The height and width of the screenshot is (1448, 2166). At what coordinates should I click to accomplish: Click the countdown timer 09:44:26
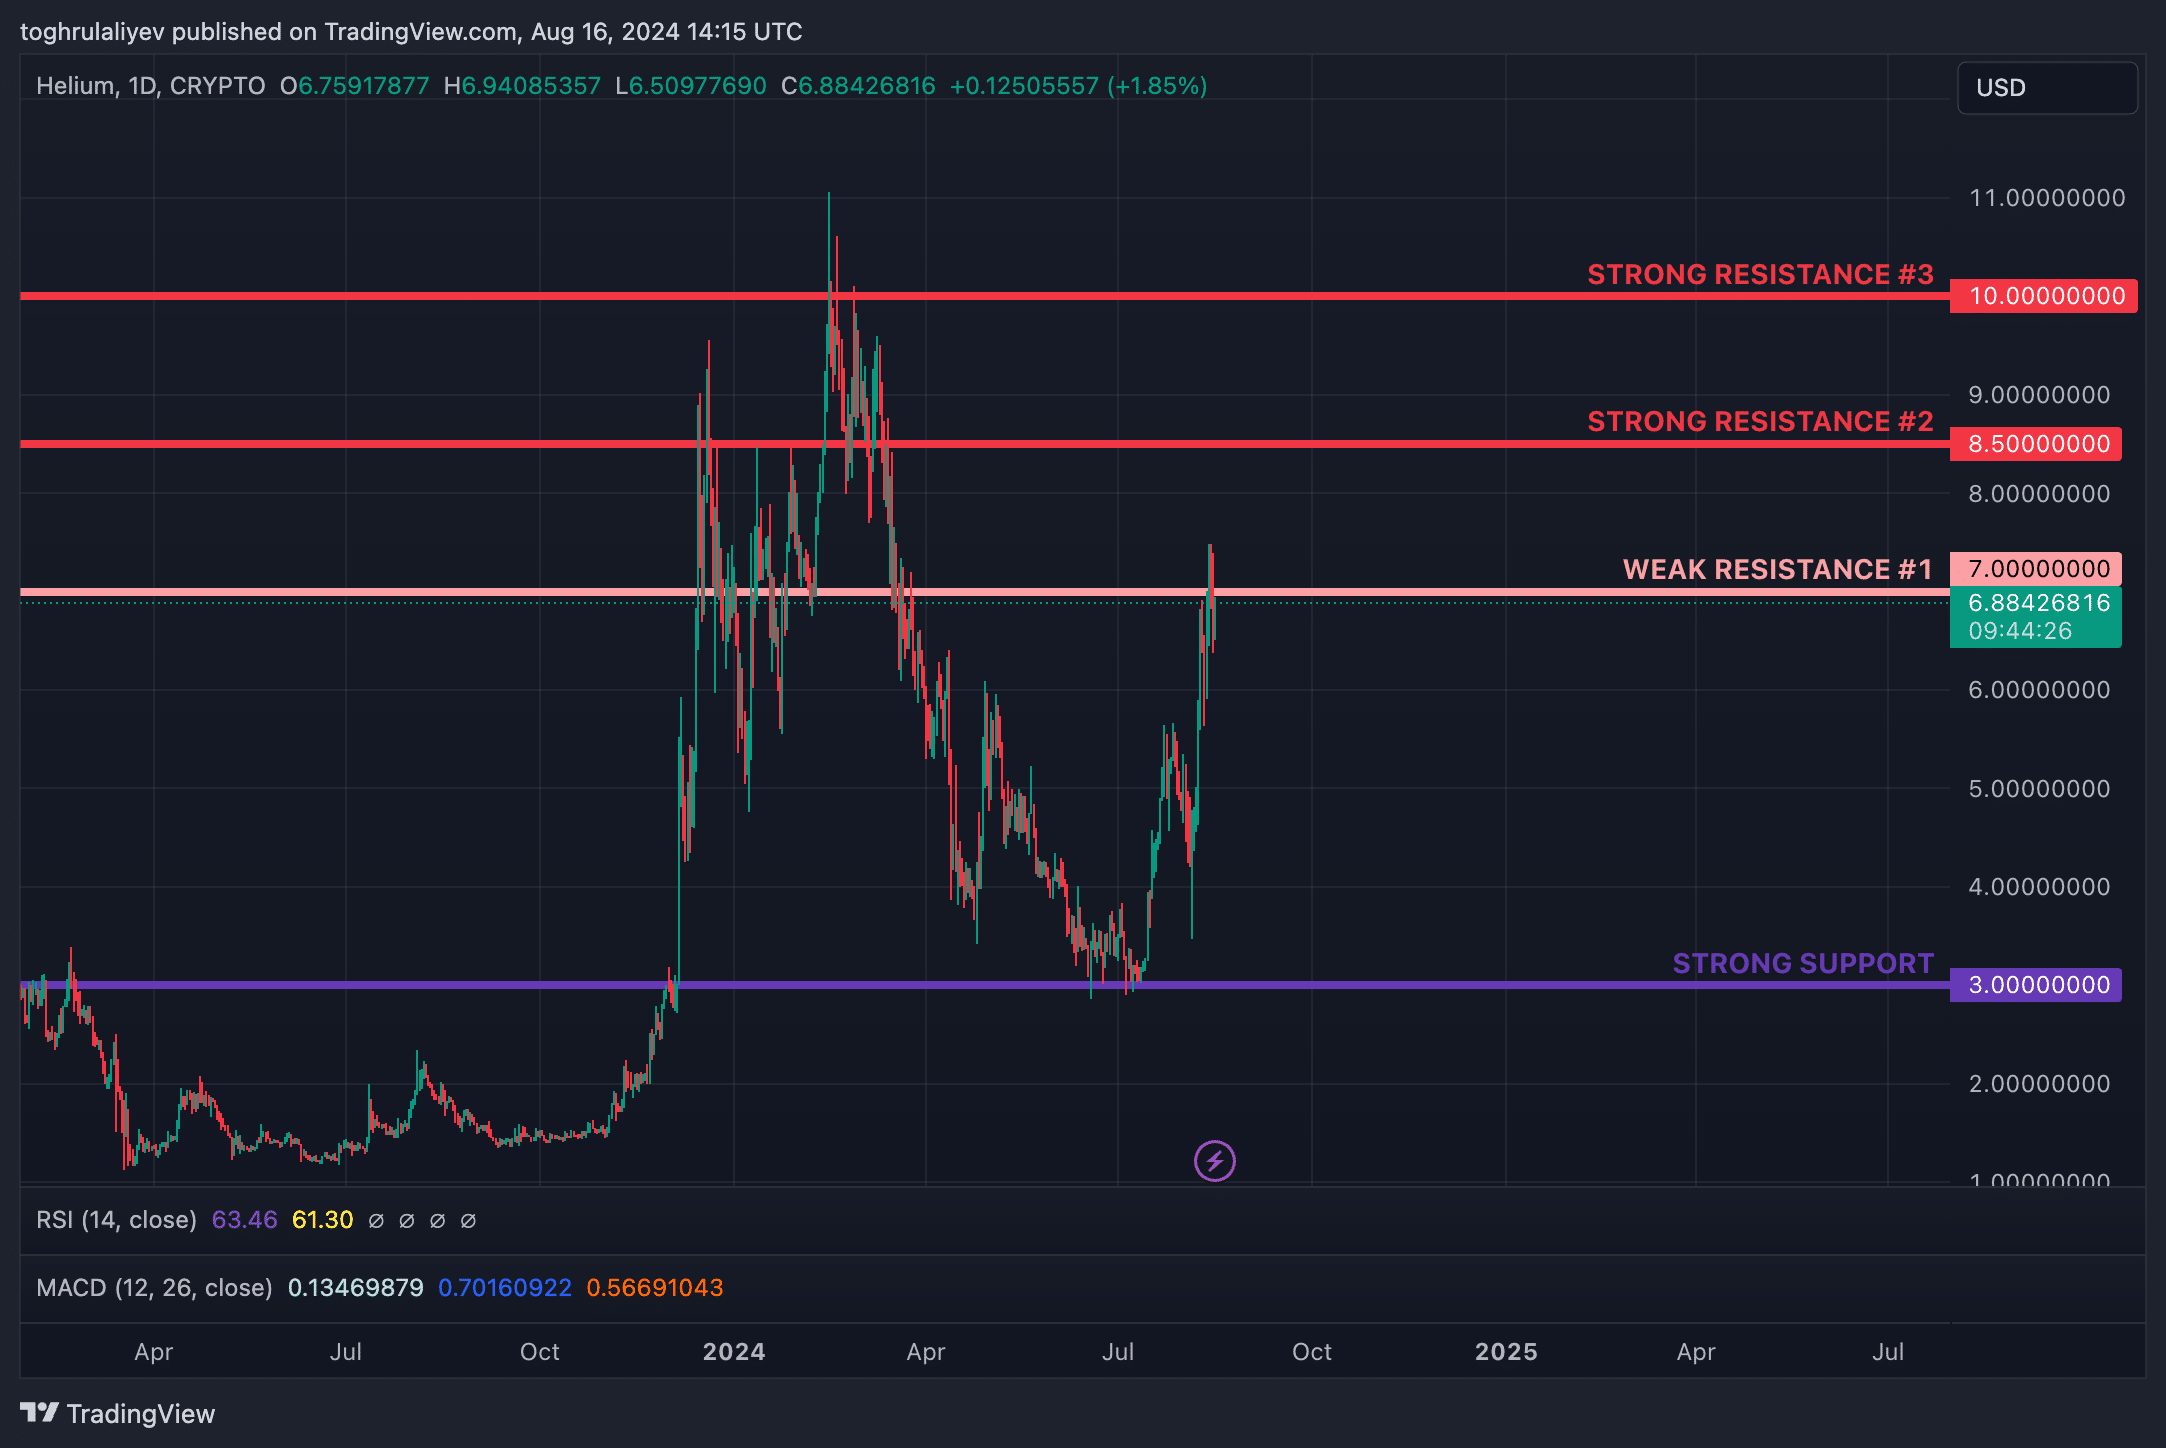(2020, 631)
